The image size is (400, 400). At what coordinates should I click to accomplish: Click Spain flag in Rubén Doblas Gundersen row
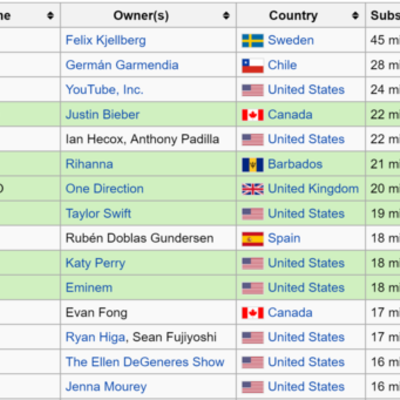point(253,239)
